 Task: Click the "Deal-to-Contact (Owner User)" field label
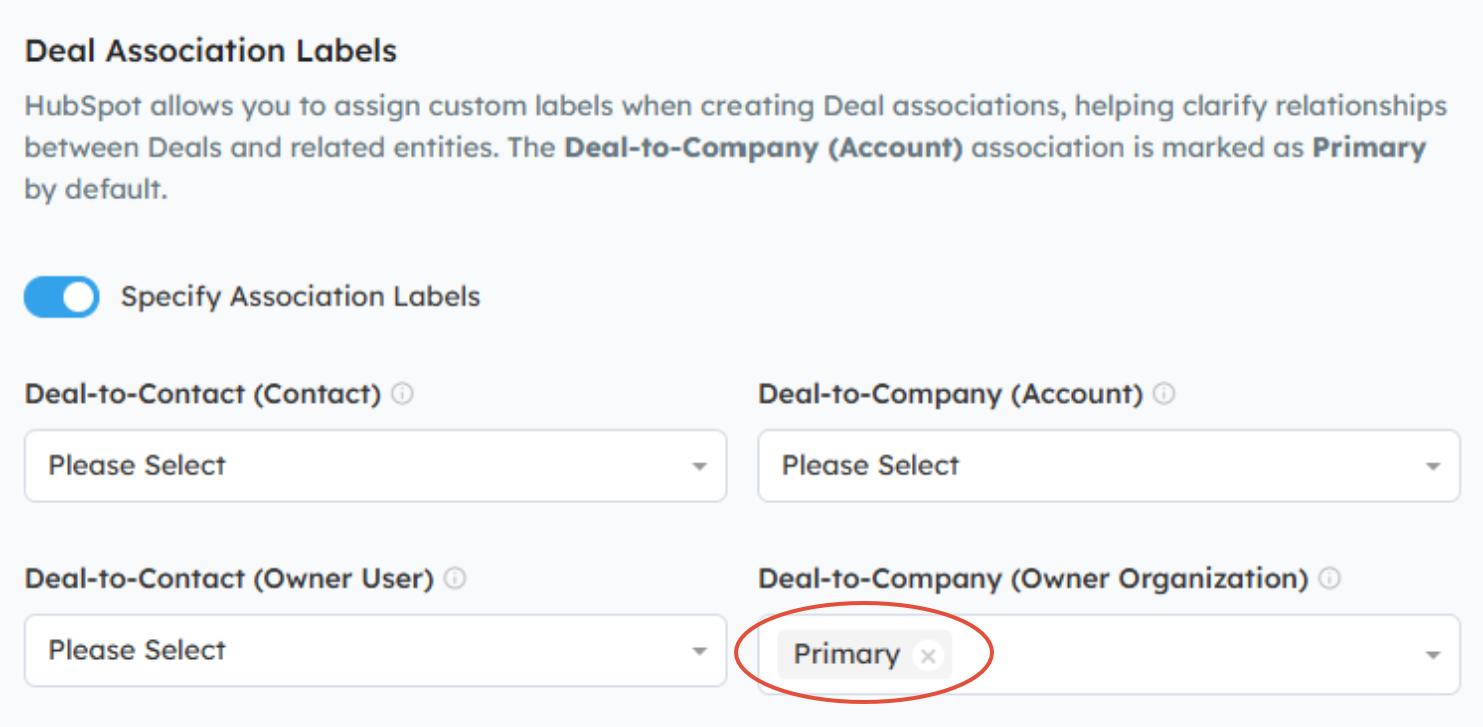[229, 578]
